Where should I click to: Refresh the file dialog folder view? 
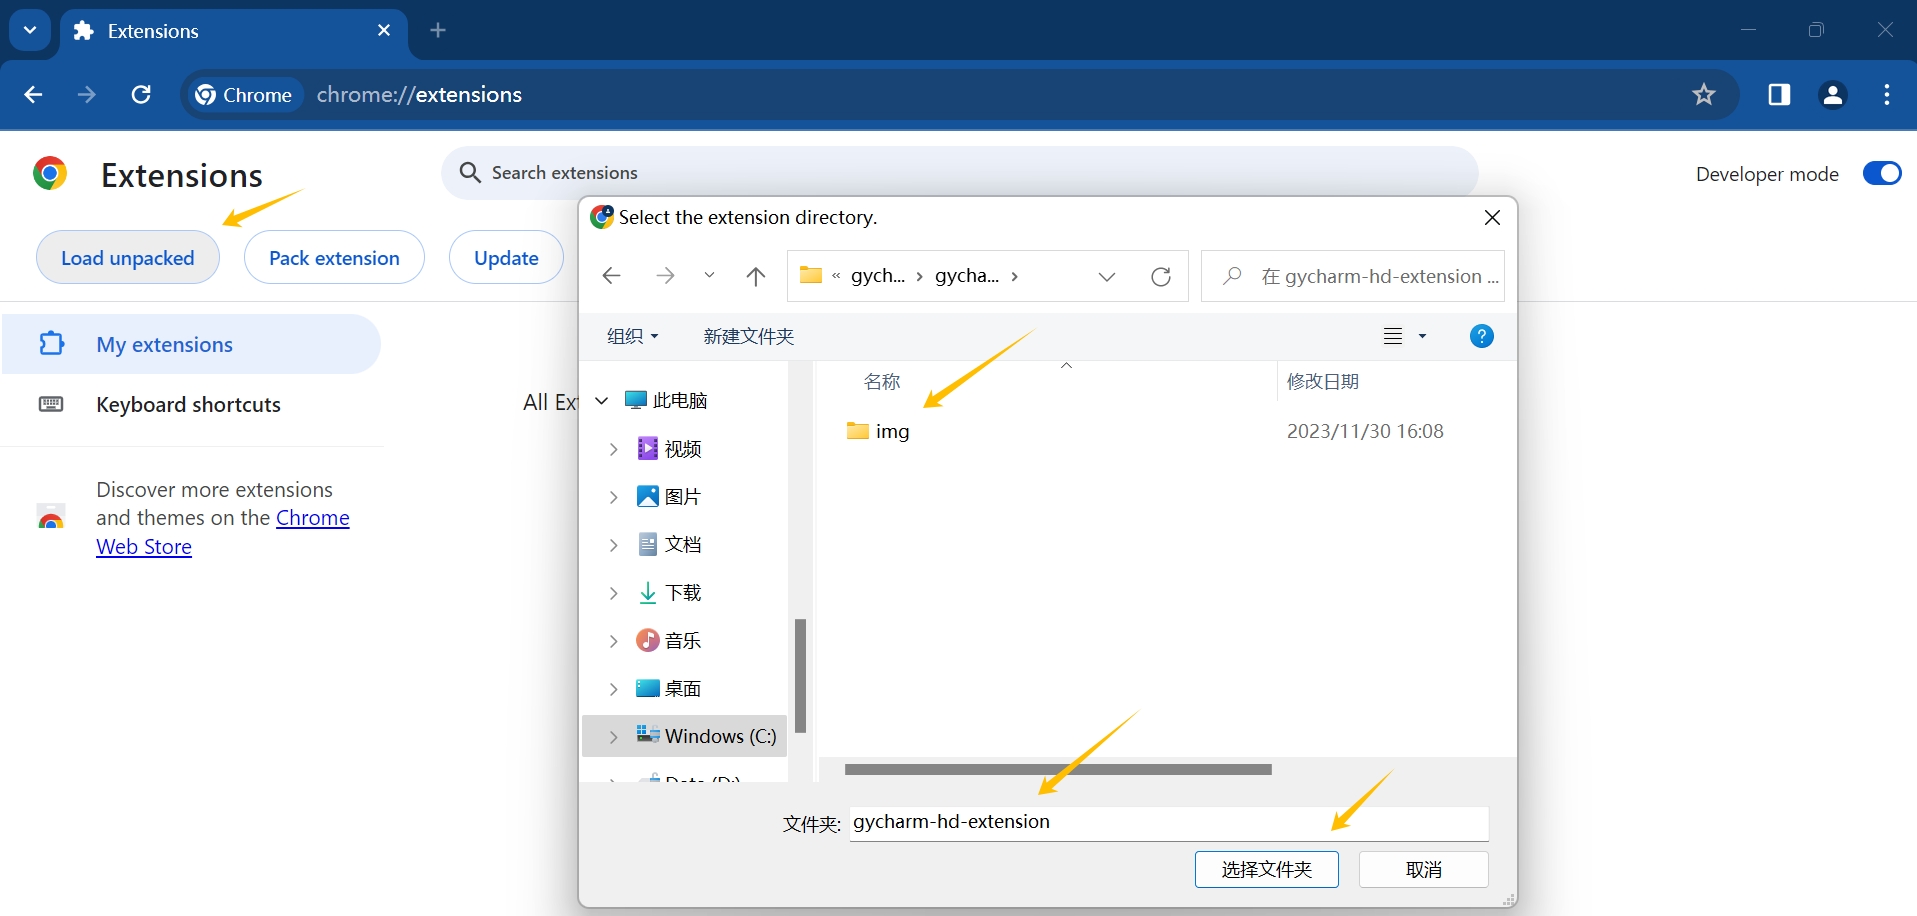(1161, 277)
